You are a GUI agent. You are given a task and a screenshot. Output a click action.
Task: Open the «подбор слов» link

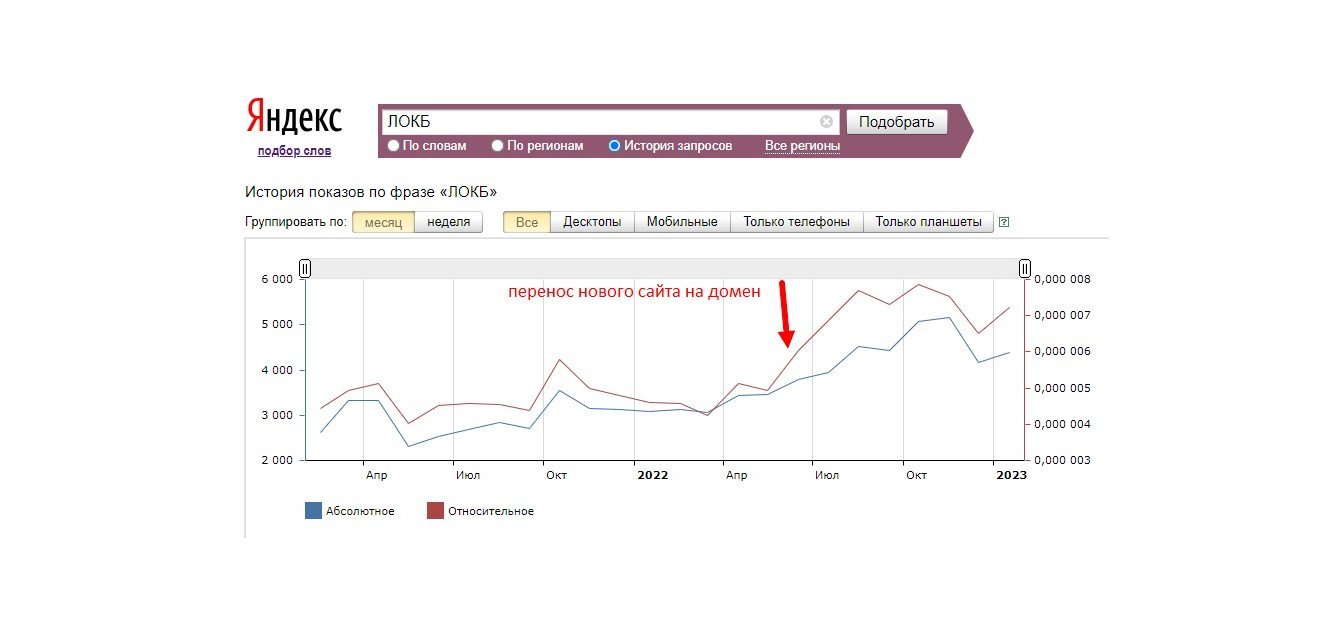tap(294, 151)
